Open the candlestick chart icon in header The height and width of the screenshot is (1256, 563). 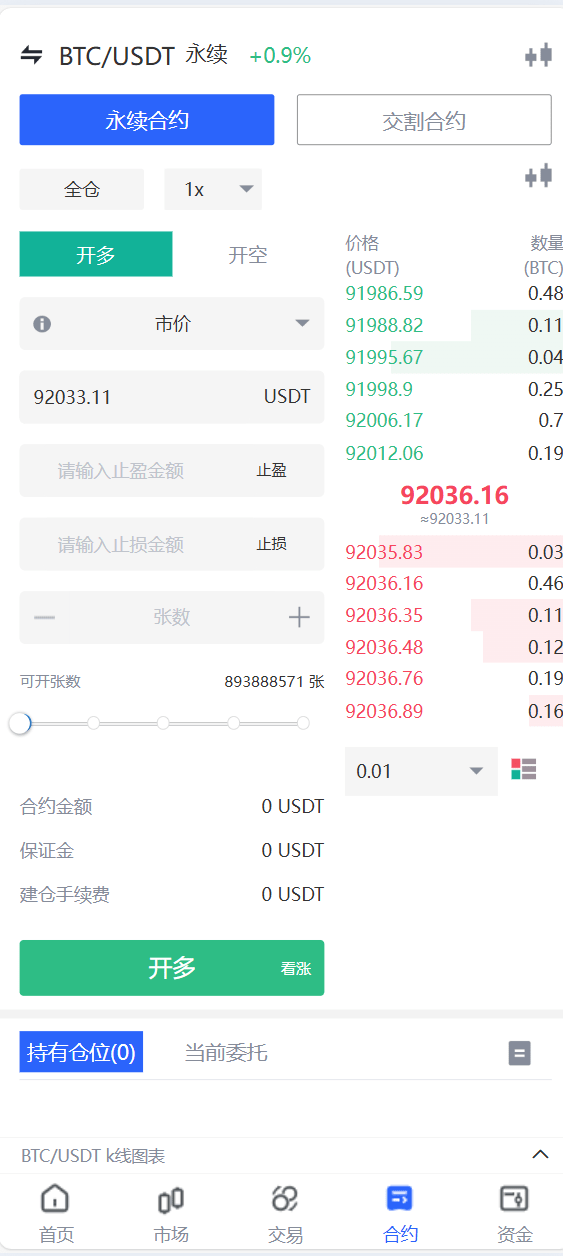(538, 56)
